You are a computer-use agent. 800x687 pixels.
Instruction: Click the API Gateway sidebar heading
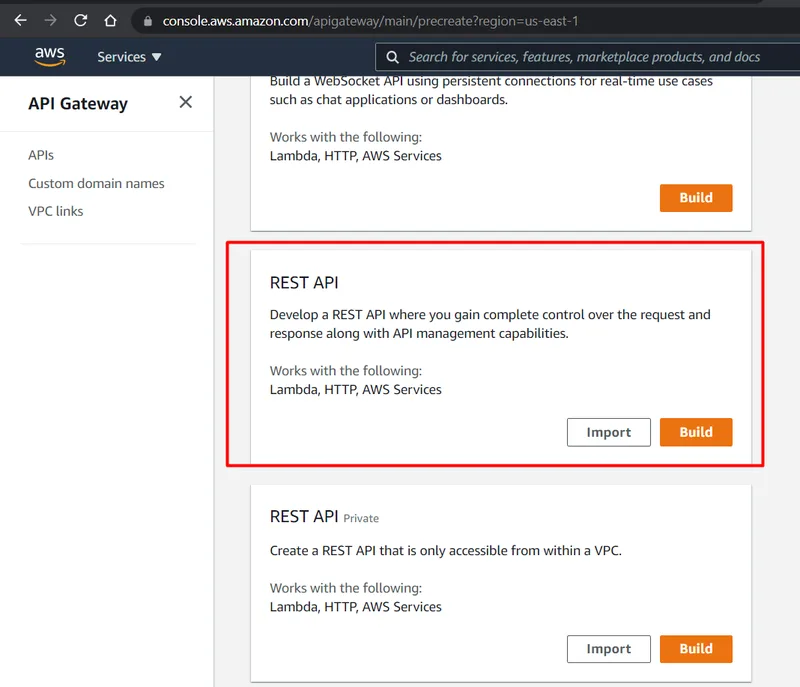pos(78,104)
